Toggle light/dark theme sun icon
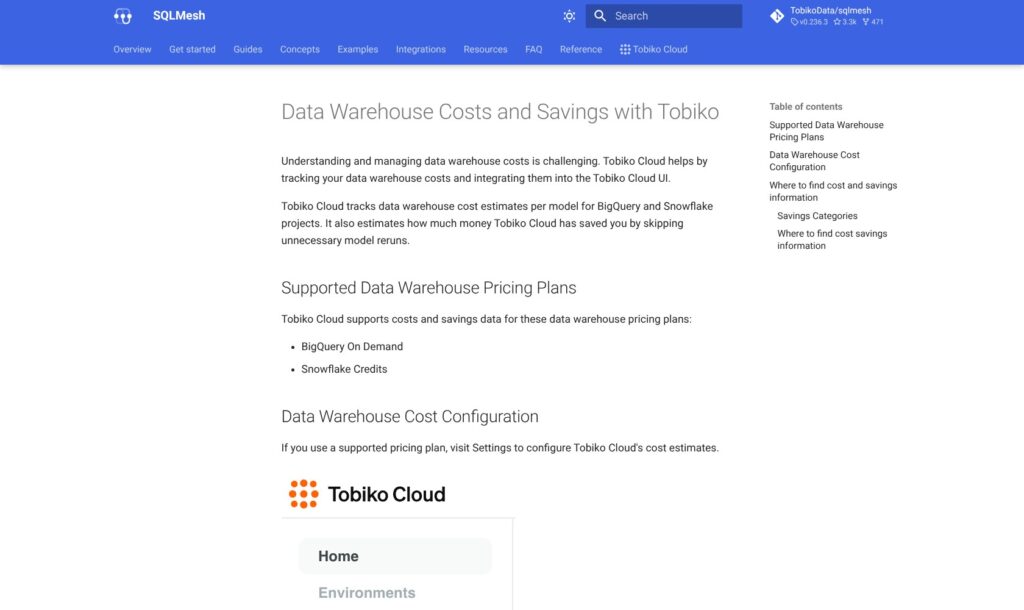 (x=569, y=16)
